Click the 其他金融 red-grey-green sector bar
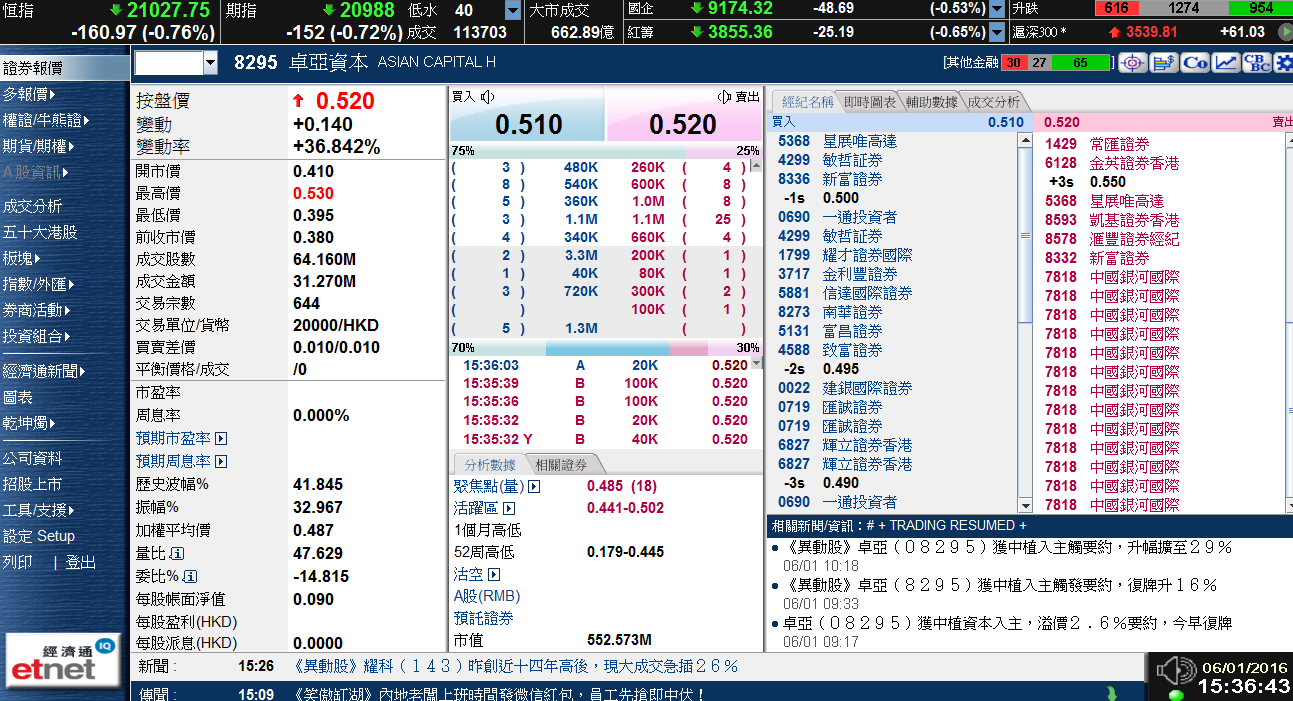 pyautogui.click(x=1056, y=62)
